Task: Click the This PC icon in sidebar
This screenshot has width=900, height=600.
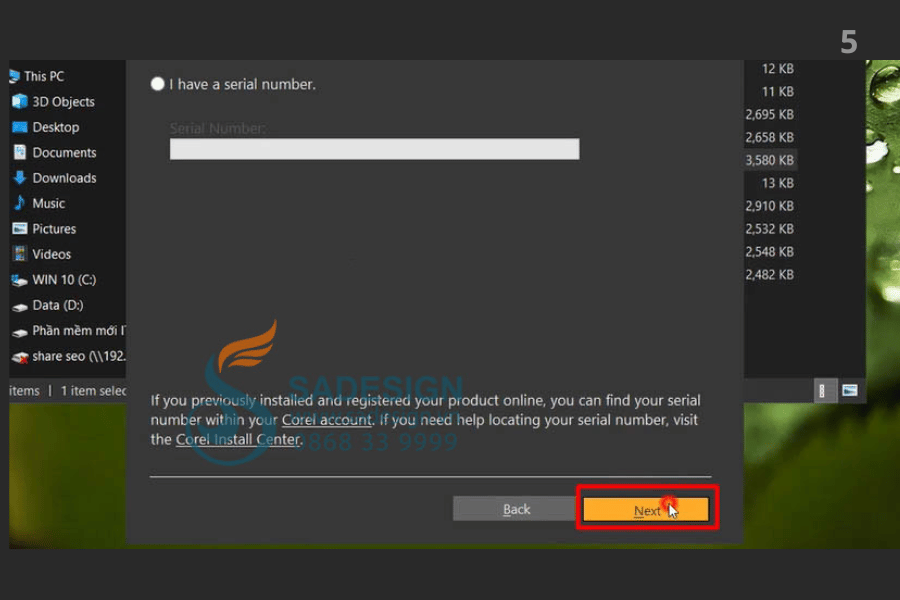Action: click(x=15, y=76)
